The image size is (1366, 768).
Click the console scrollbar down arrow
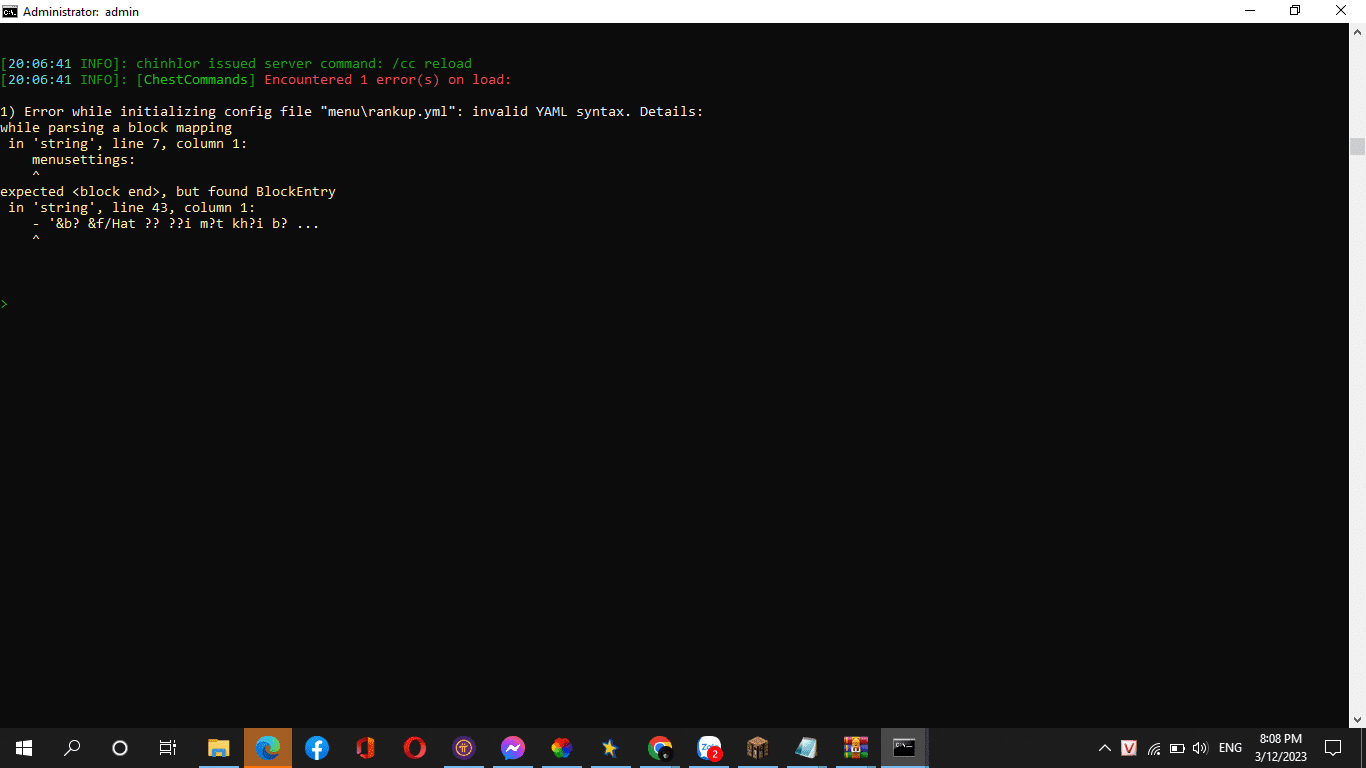coord(1357,719)
